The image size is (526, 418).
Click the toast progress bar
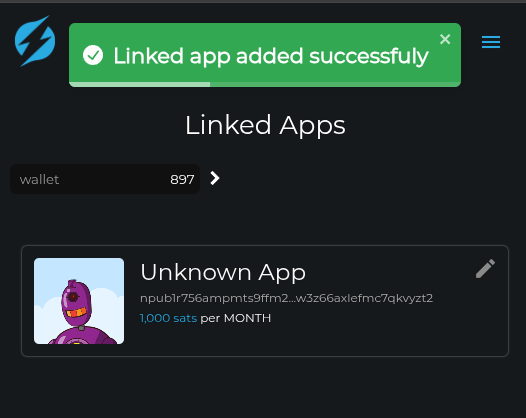[265, 84]
